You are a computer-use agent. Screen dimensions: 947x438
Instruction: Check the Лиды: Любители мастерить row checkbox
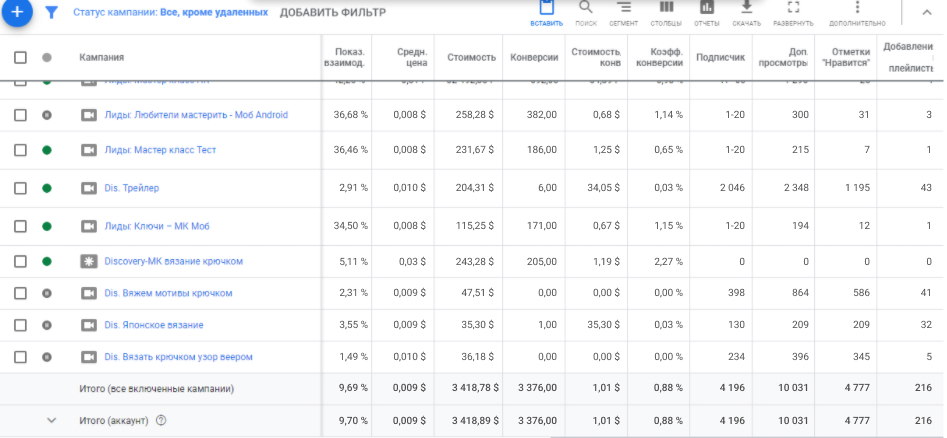(x=20, y=115)
